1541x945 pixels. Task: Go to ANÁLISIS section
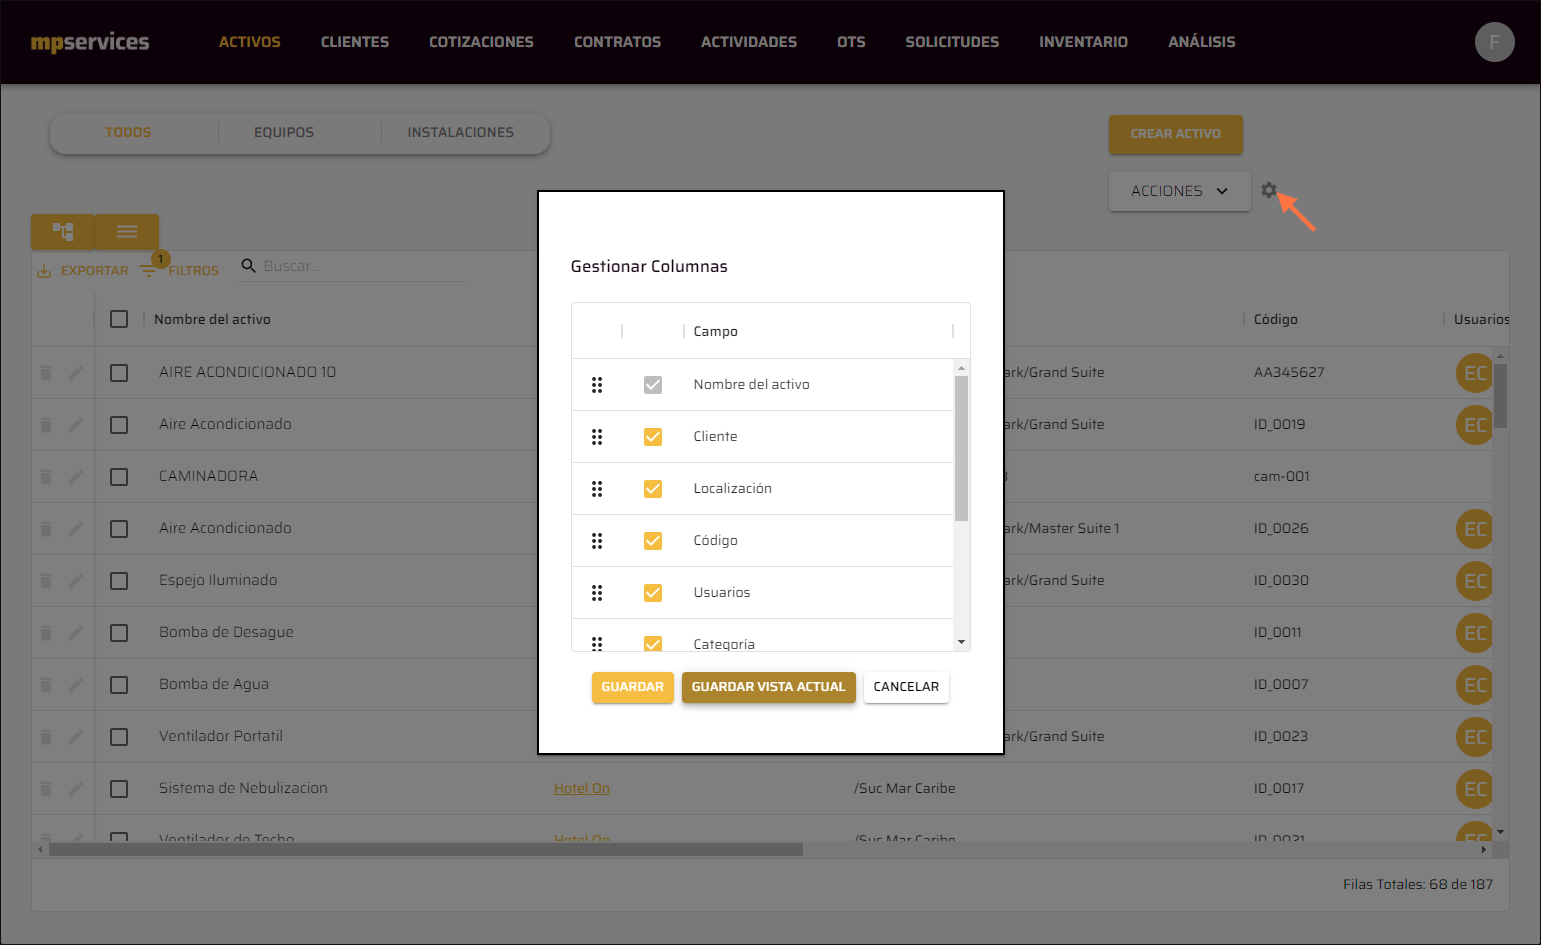coord(1201,42)
